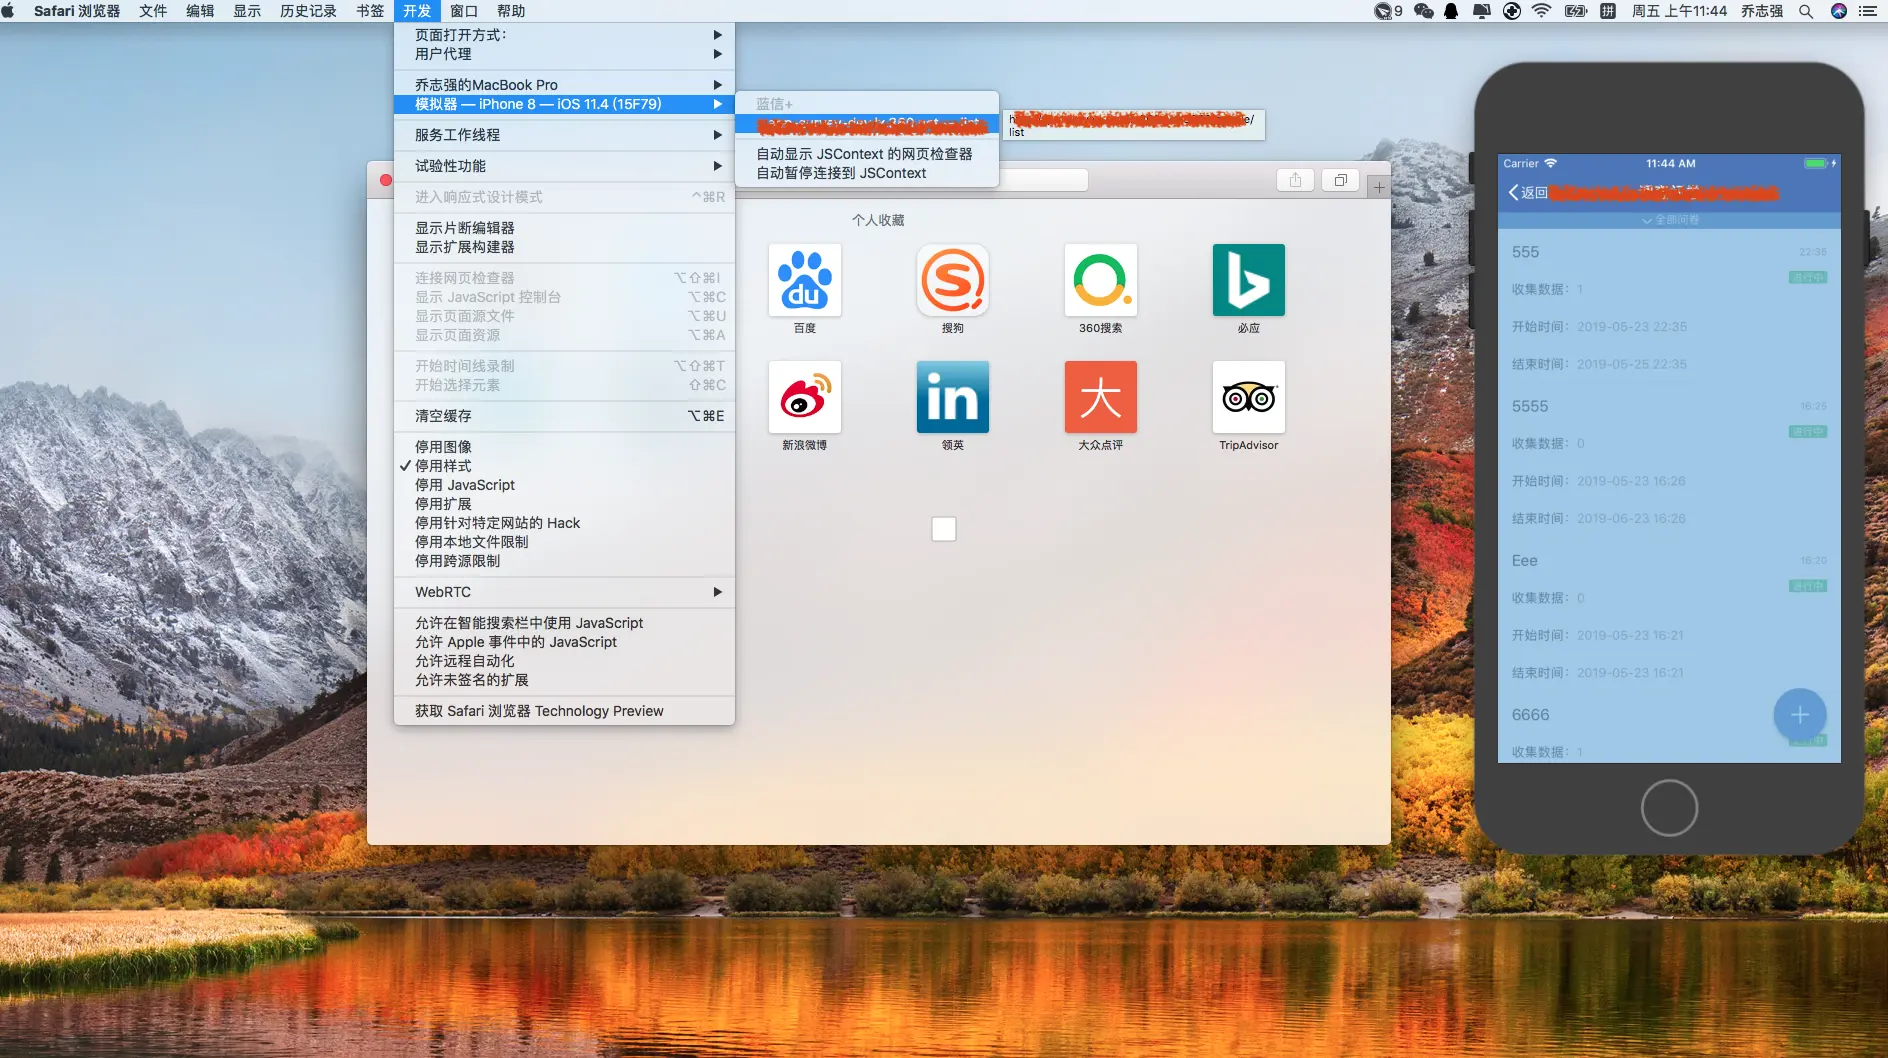Open the Apple menu
The height and width of the screenshot is (1058, 1888).
point(9,11)
